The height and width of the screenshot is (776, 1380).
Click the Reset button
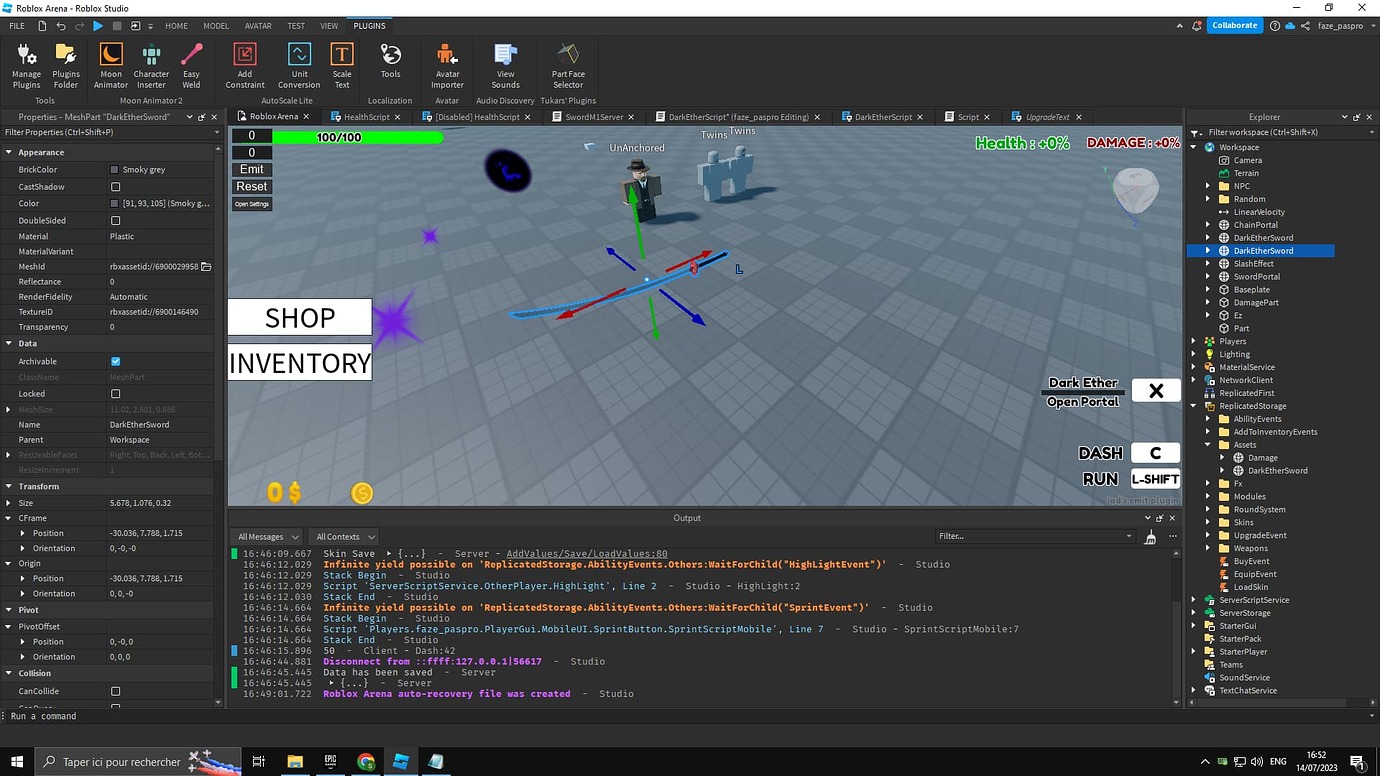[x=251, y=186]
